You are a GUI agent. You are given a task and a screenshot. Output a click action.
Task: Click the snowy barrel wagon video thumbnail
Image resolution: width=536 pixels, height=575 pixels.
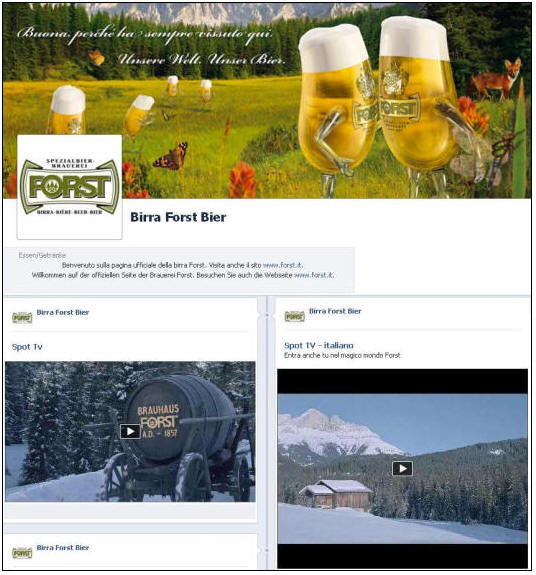point(130,432)
